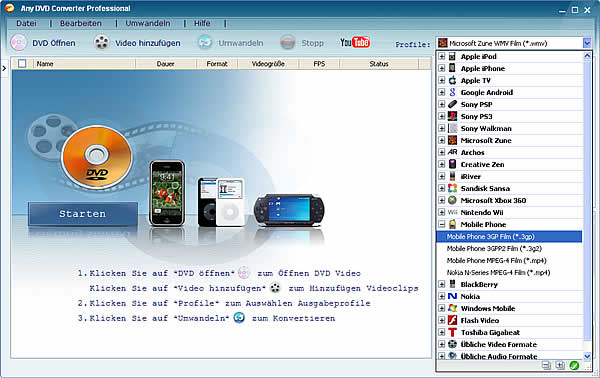
Task: Open the Hilfe menu
Action: coord(202,23)
